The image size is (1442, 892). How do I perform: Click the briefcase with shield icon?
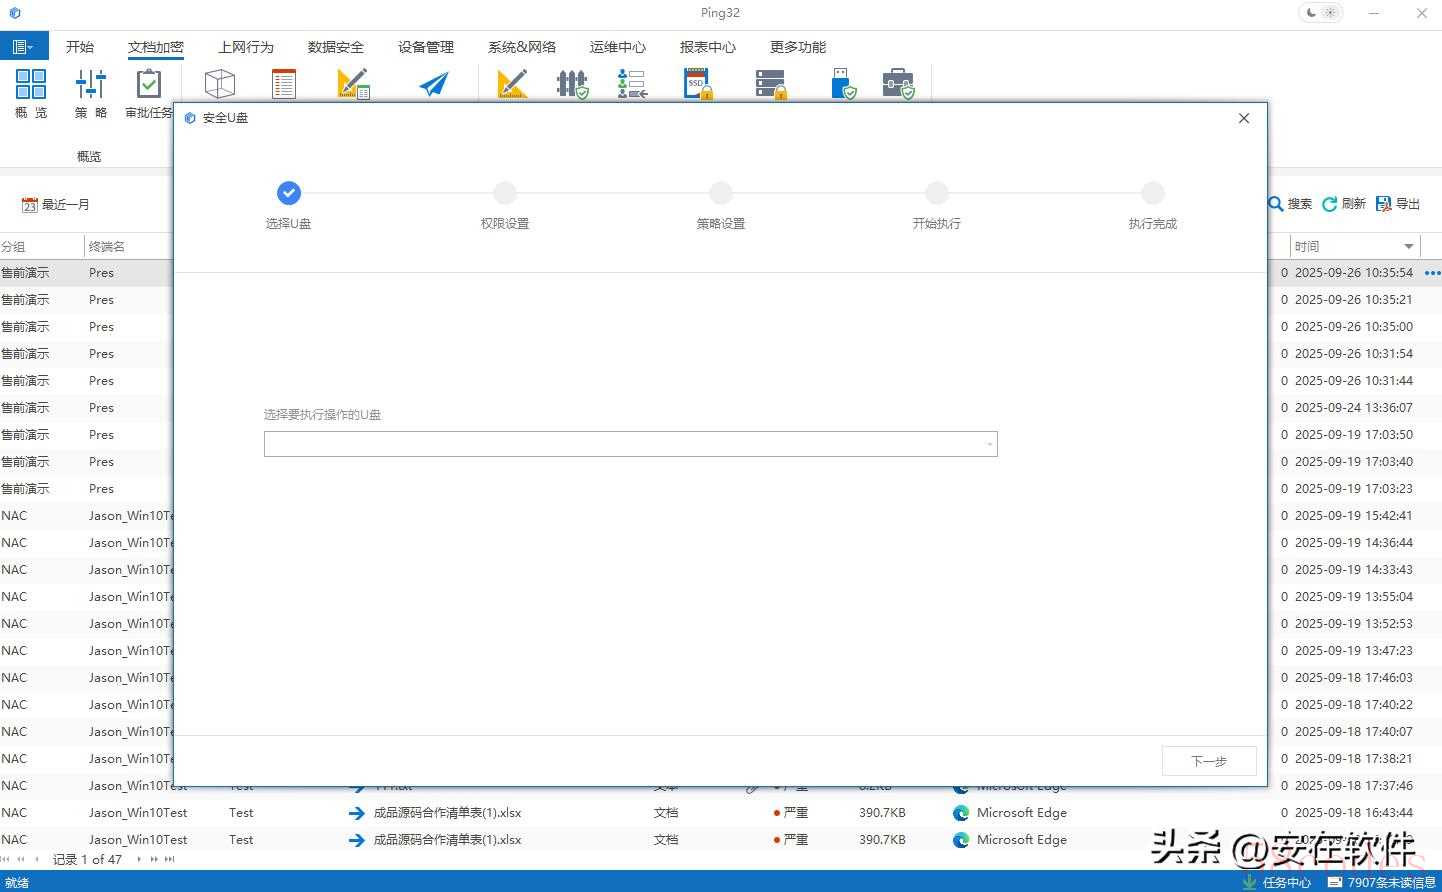(898, 84)
